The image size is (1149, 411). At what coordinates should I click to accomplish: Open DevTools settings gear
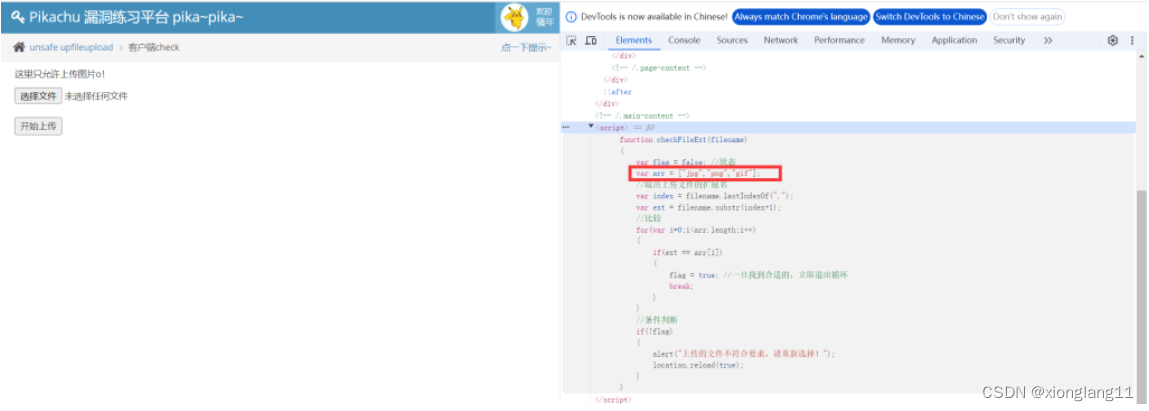point(1112,40)
